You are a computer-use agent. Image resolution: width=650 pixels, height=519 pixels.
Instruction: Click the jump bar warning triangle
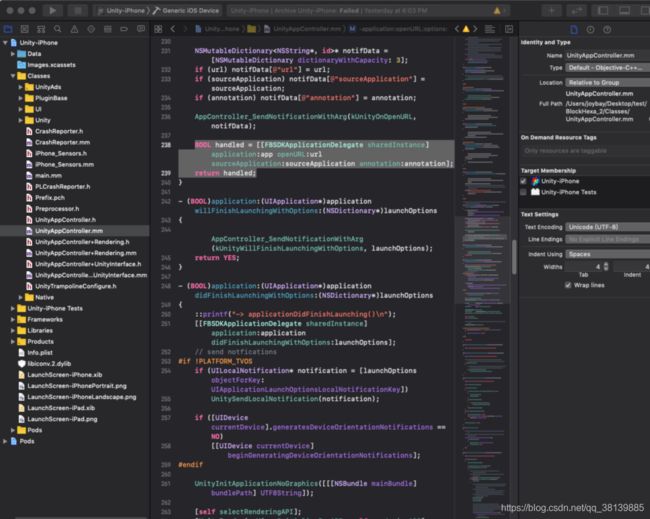466,29
